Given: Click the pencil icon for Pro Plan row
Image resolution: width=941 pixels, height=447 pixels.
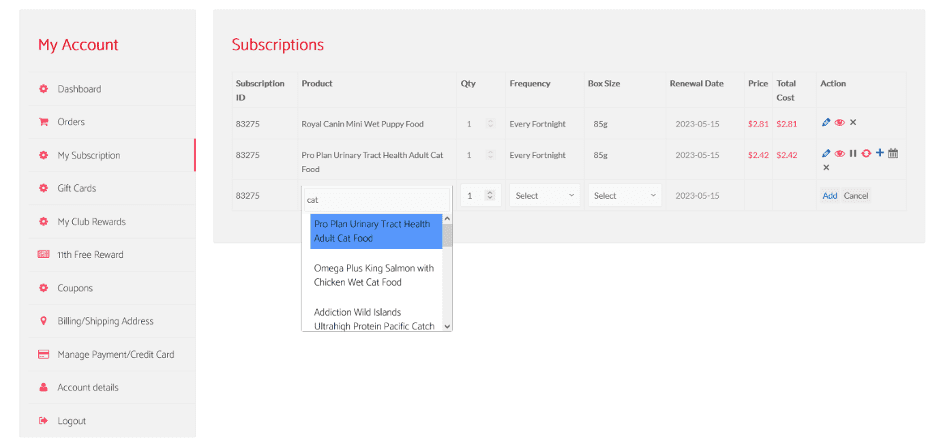Looking at the screenshot, I should pyautogui.click(x=826, y=154).
